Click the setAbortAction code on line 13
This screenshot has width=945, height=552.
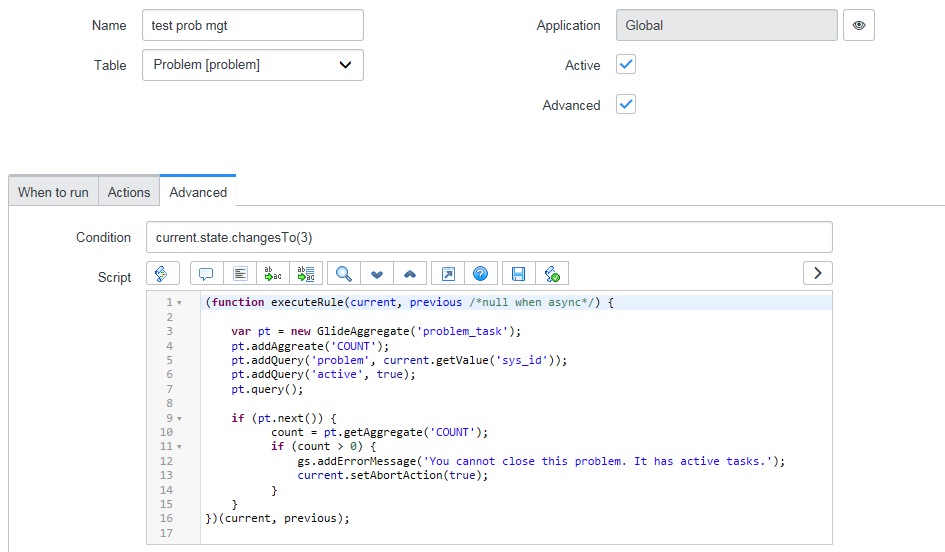click(x=392, y=475)
